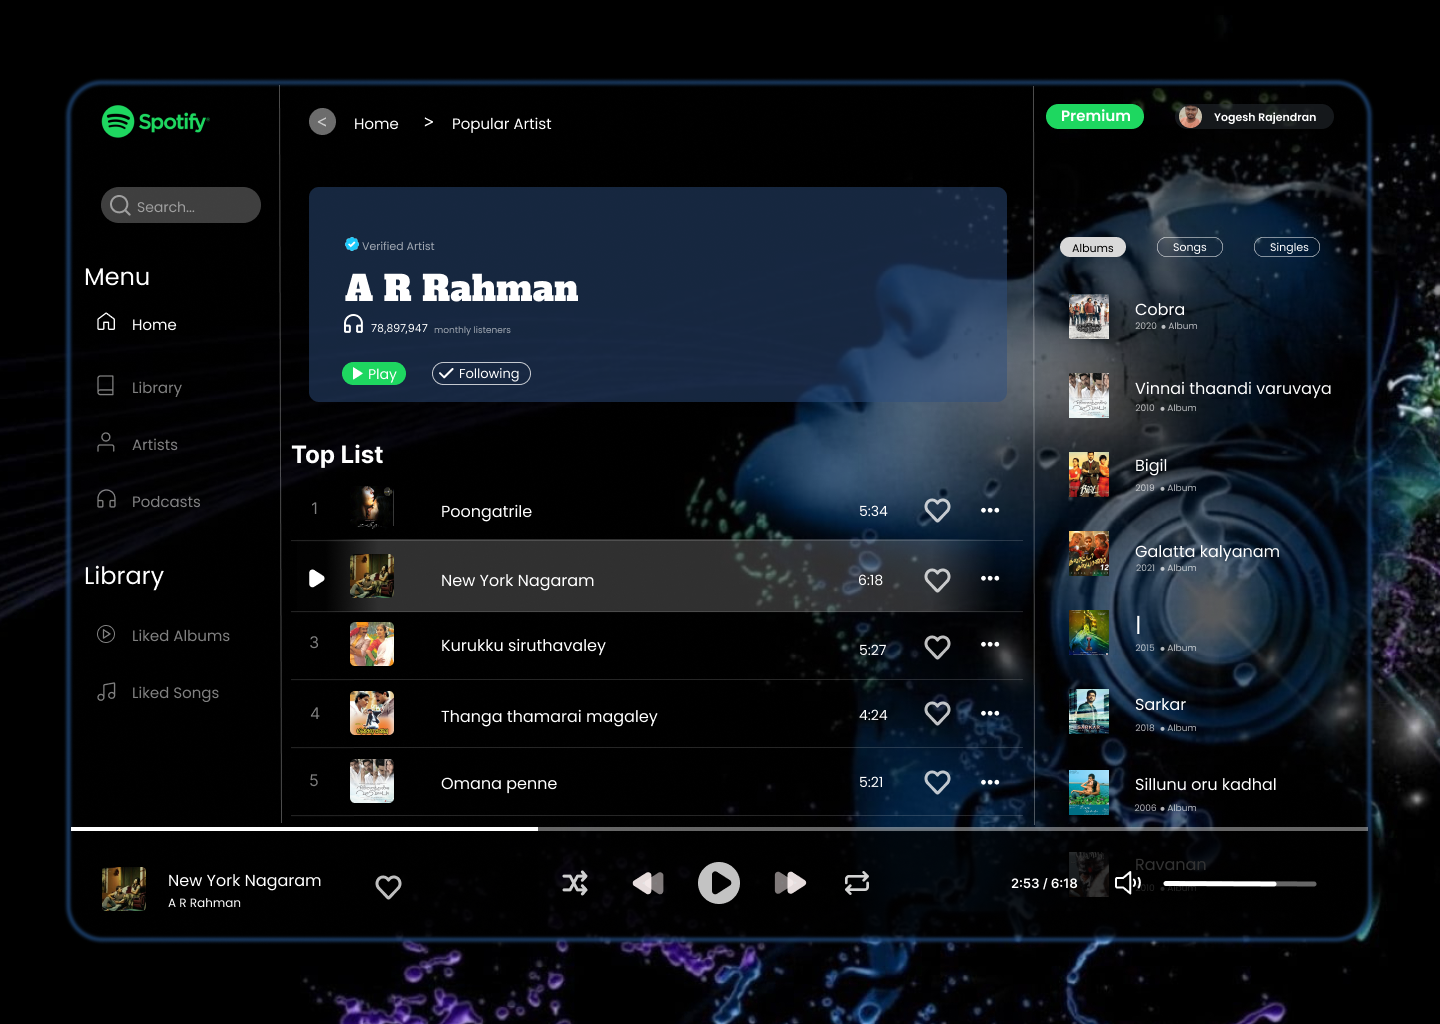Click into the Search field
Image resolution: width=1440 pixels, height=1024 pixels.
(x=181, y=205)
